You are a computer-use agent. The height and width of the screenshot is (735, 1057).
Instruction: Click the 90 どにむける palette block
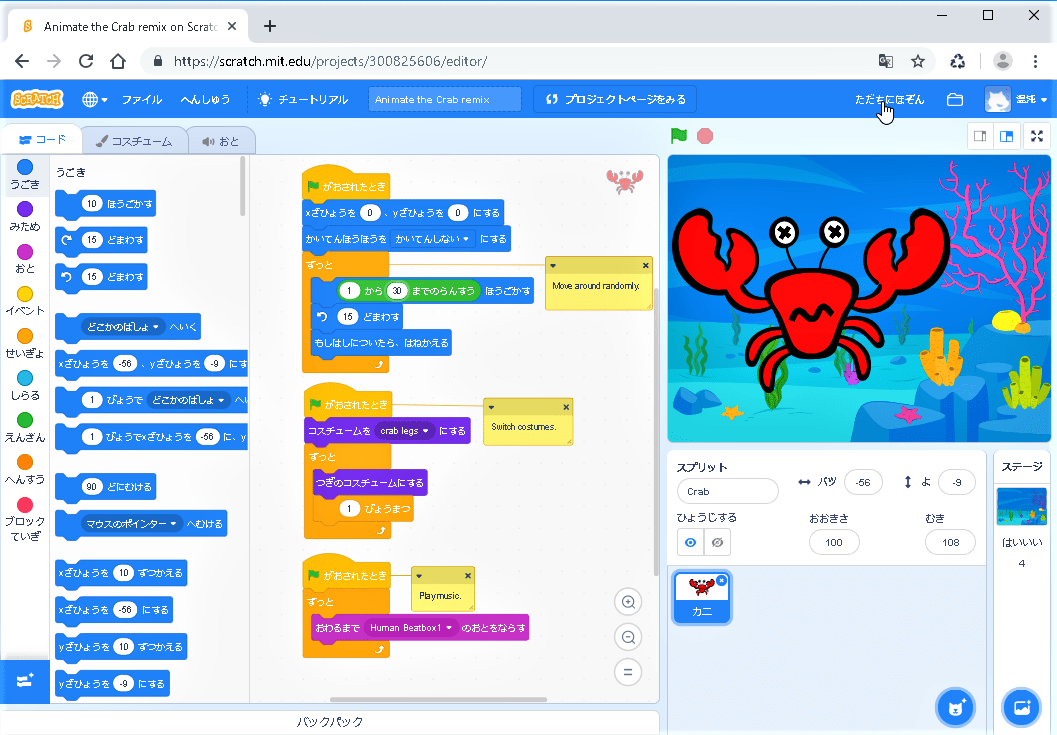[x=106, y=487]
